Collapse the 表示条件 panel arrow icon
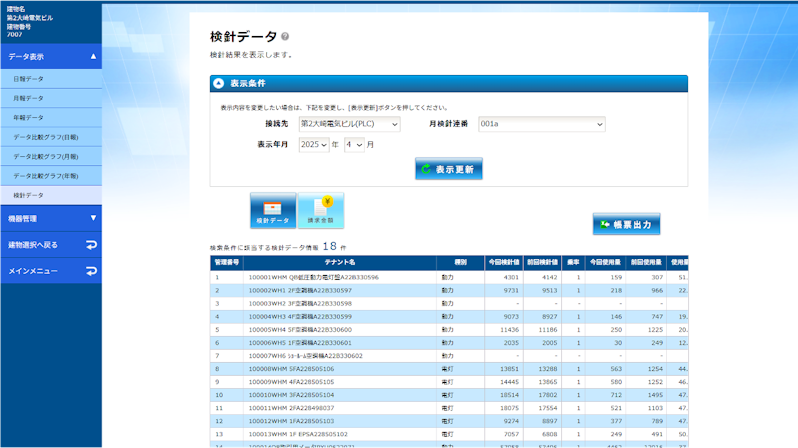The width and height of the screenshot is (798, 448). 218,84
